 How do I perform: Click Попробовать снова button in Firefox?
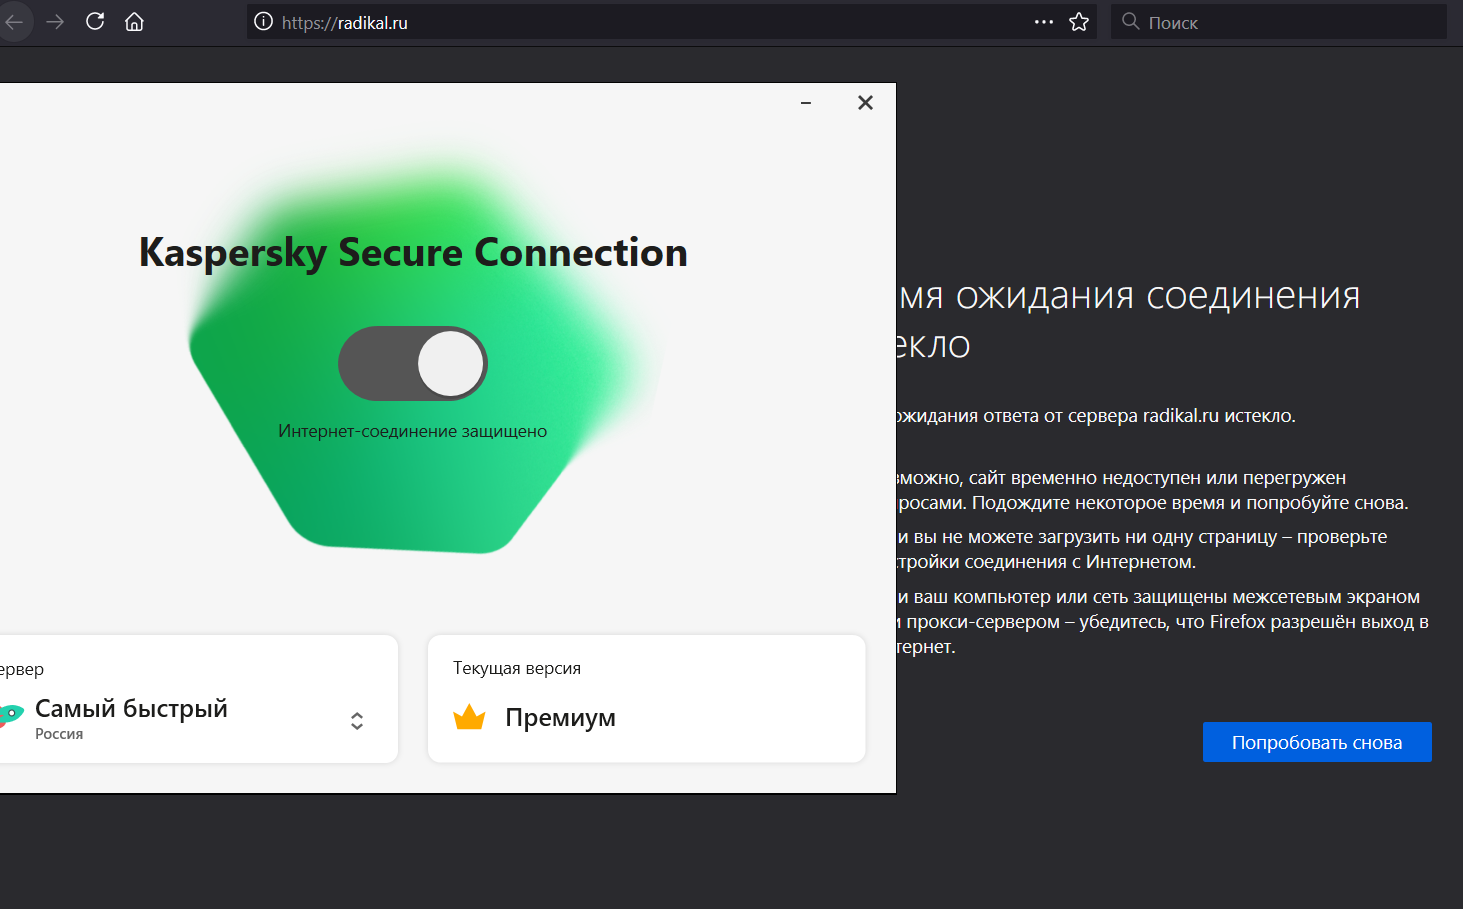click(x=1317, y=742)
